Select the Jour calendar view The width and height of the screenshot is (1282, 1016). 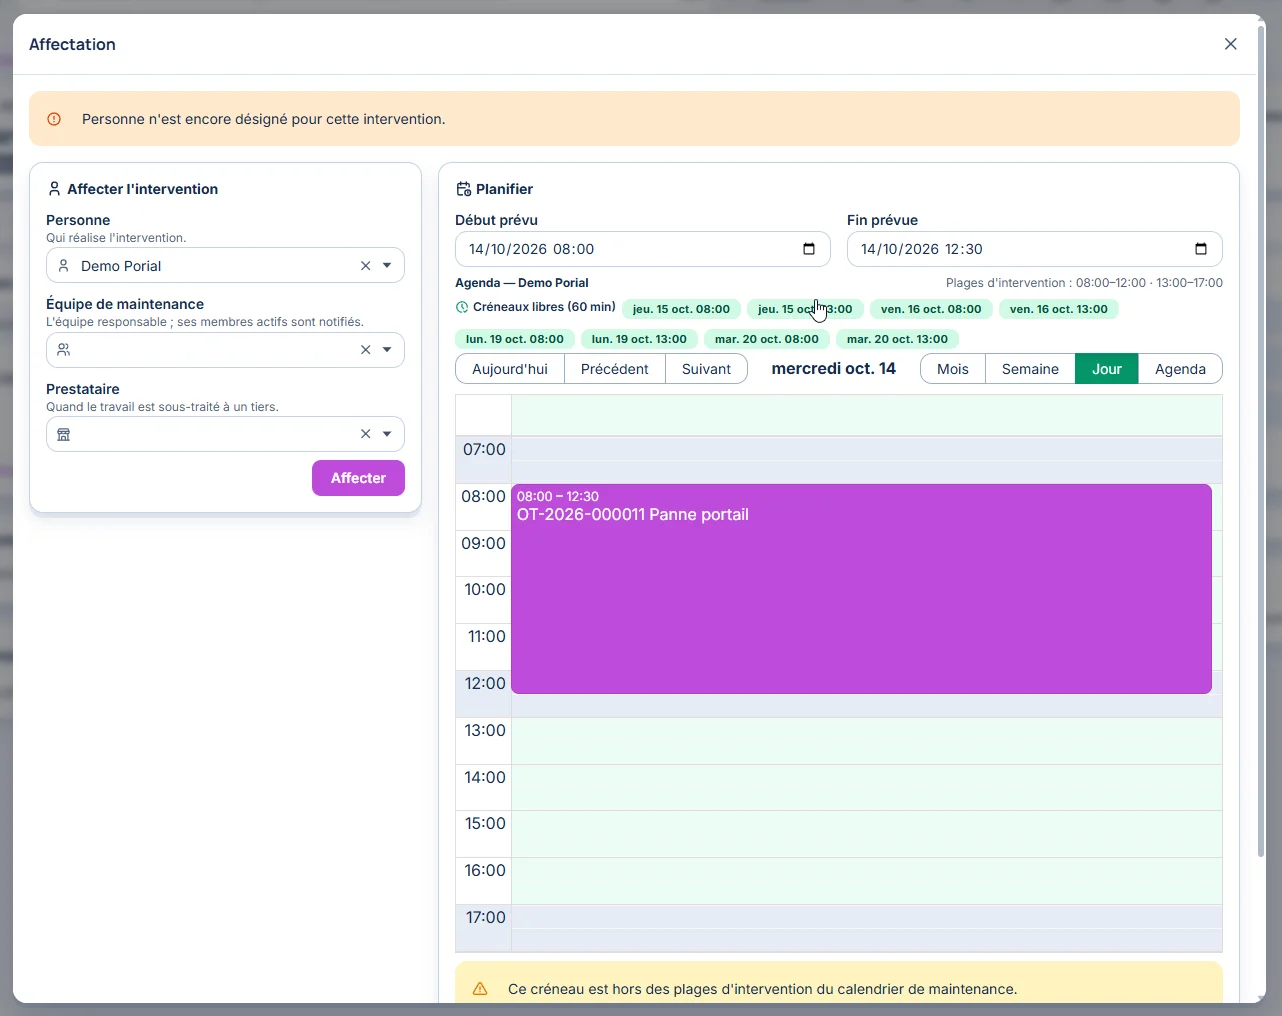pos(1107,369)
